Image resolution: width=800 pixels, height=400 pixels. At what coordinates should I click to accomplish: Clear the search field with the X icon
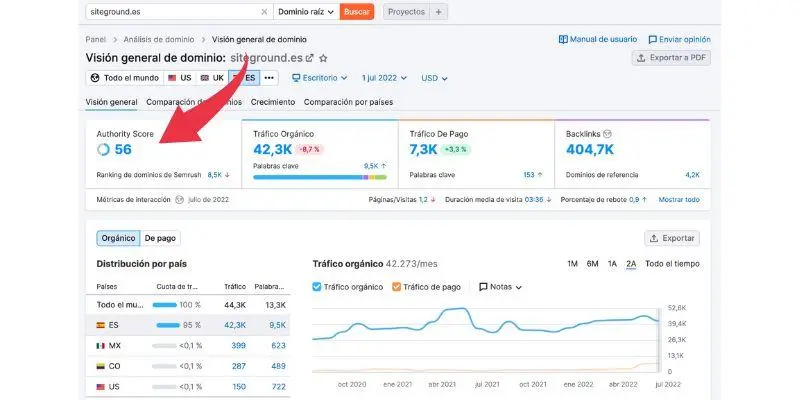pyautogui.click(x=264, y=12)
